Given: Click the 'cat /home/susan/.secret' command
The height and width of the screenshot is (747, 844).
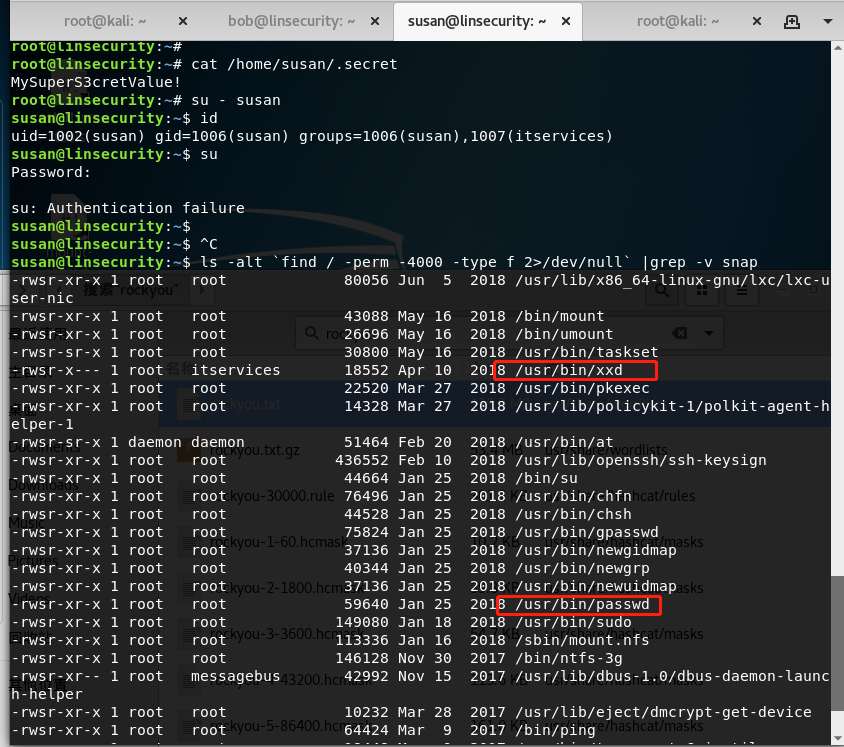Looking at the screenshot, I should [294, 64].
